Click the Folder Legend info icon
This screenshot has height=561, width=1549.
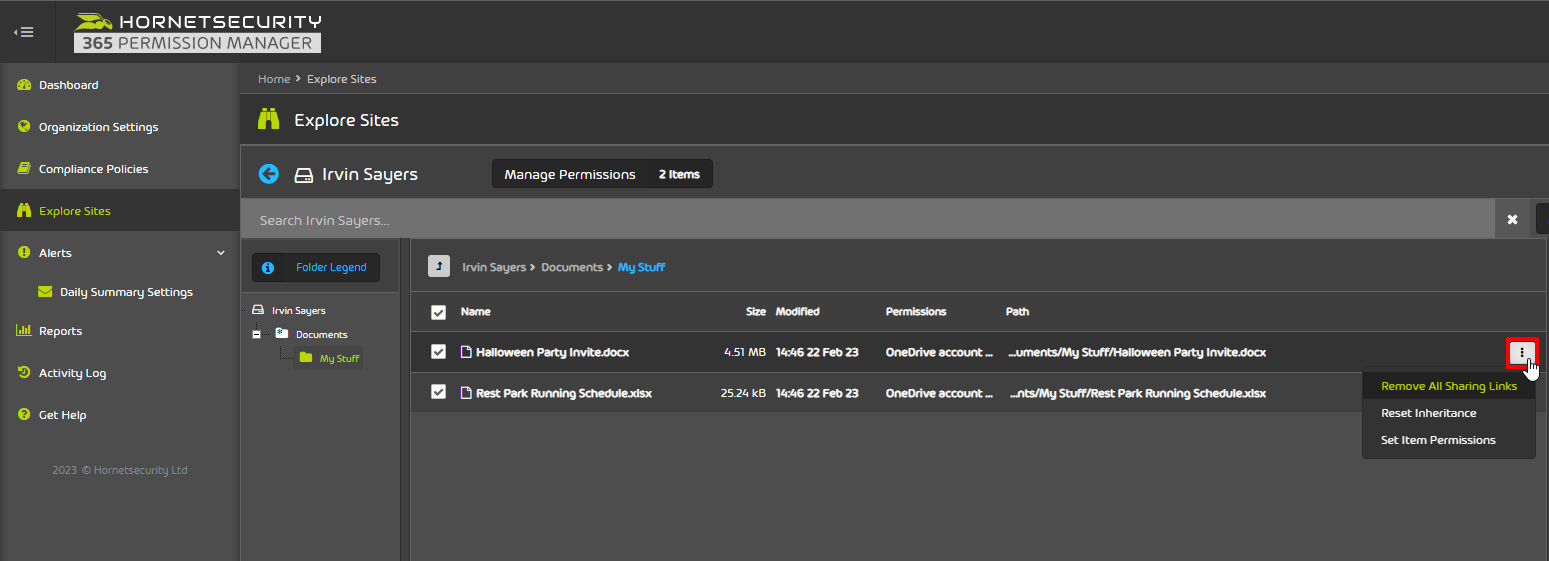(267, 268)
